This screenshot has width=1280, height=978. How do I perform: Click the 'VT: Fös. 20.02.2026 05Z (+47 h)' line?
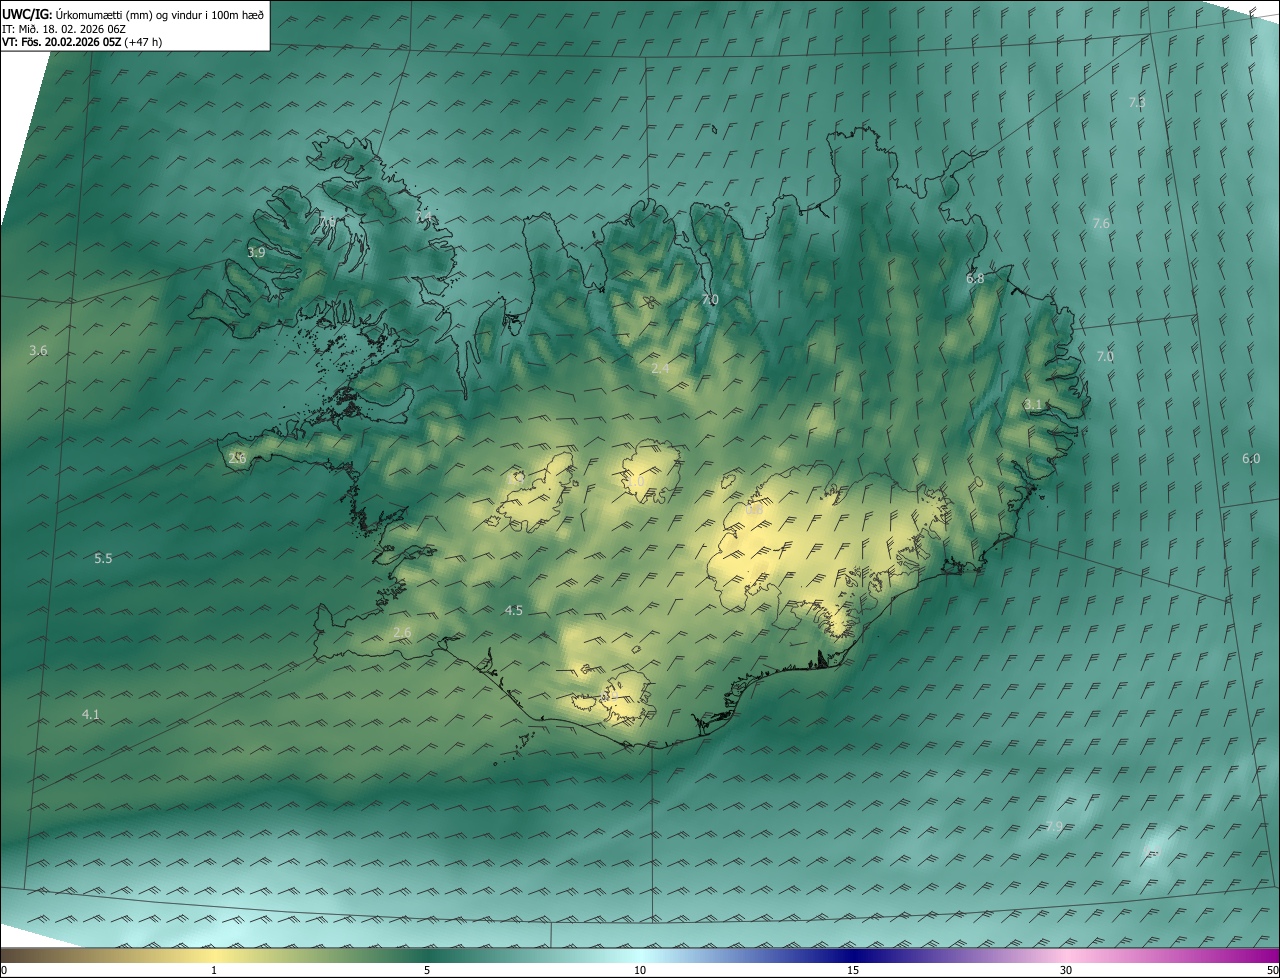tap(82, 42)
